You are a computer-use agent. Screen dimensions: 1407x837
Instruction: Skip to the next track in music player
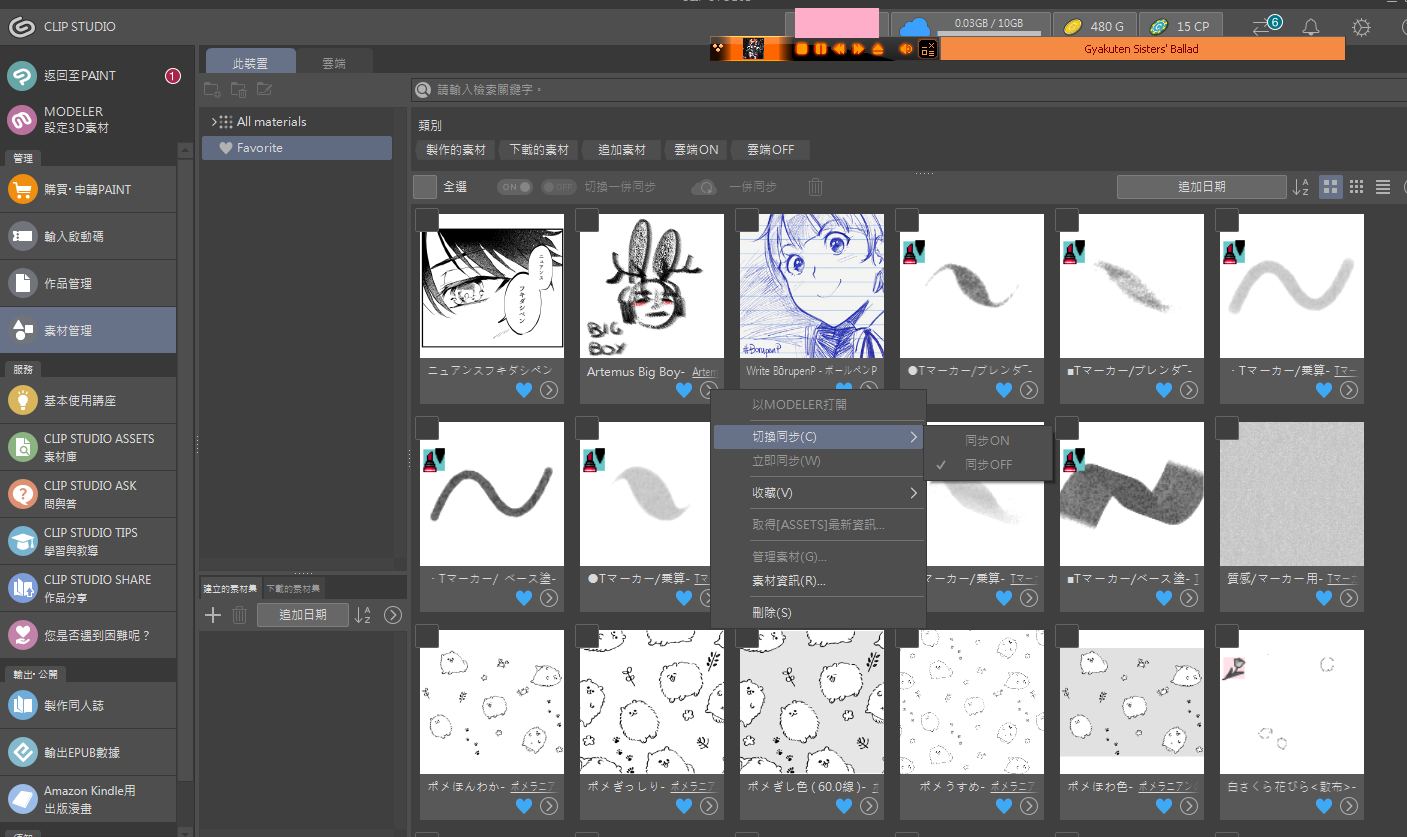[858, 49]
